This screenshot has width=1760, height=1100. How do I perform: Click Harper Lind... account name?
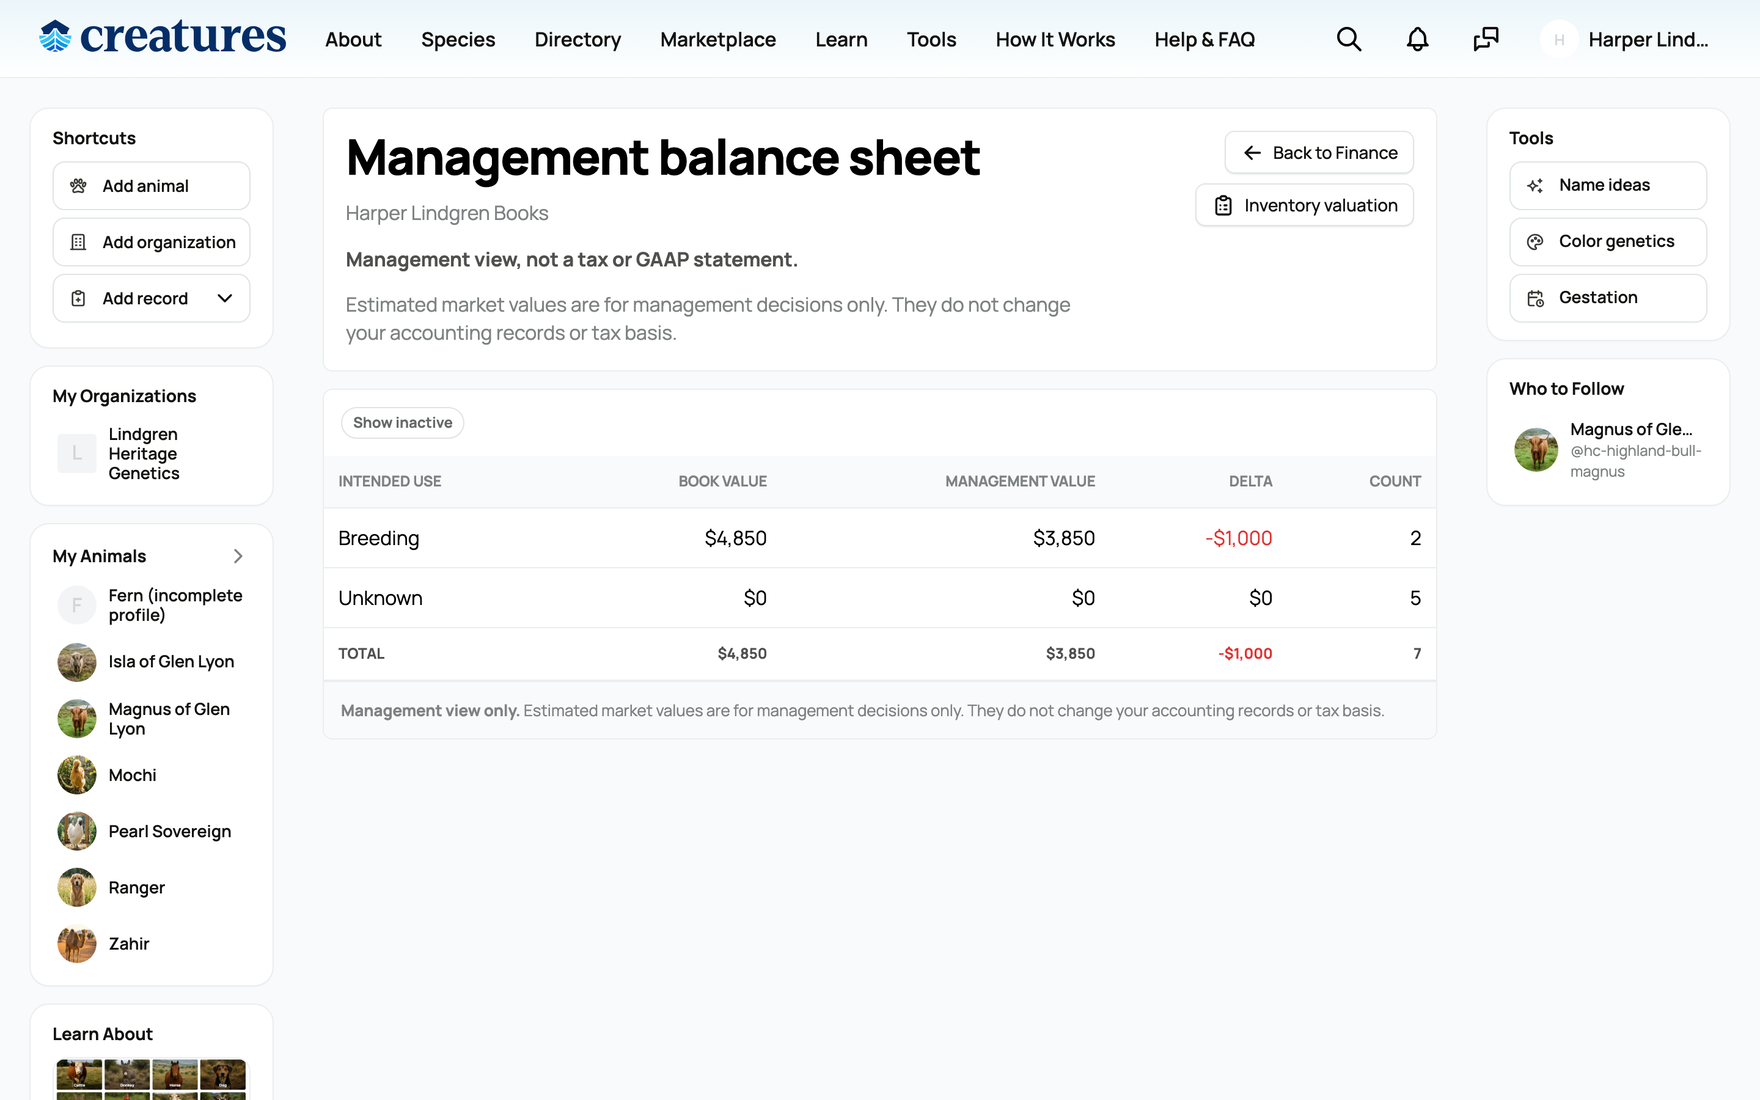pyautogui.click(x=1648, y=39)
